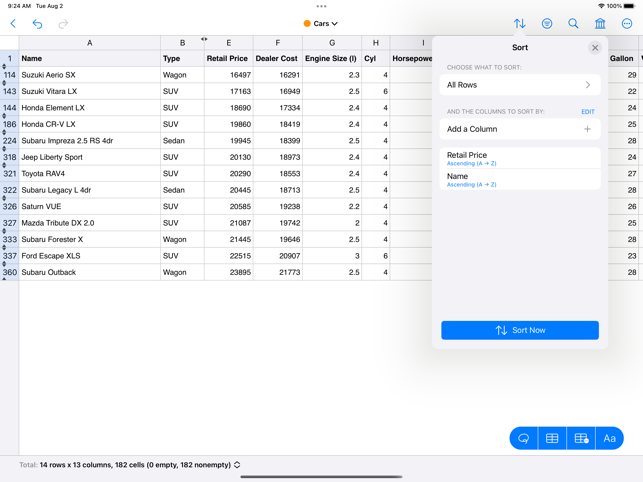Screen dimensions: 643x482
Task: Tap the table grid icon
Action: pyautogui.click(x=552, y=438)
